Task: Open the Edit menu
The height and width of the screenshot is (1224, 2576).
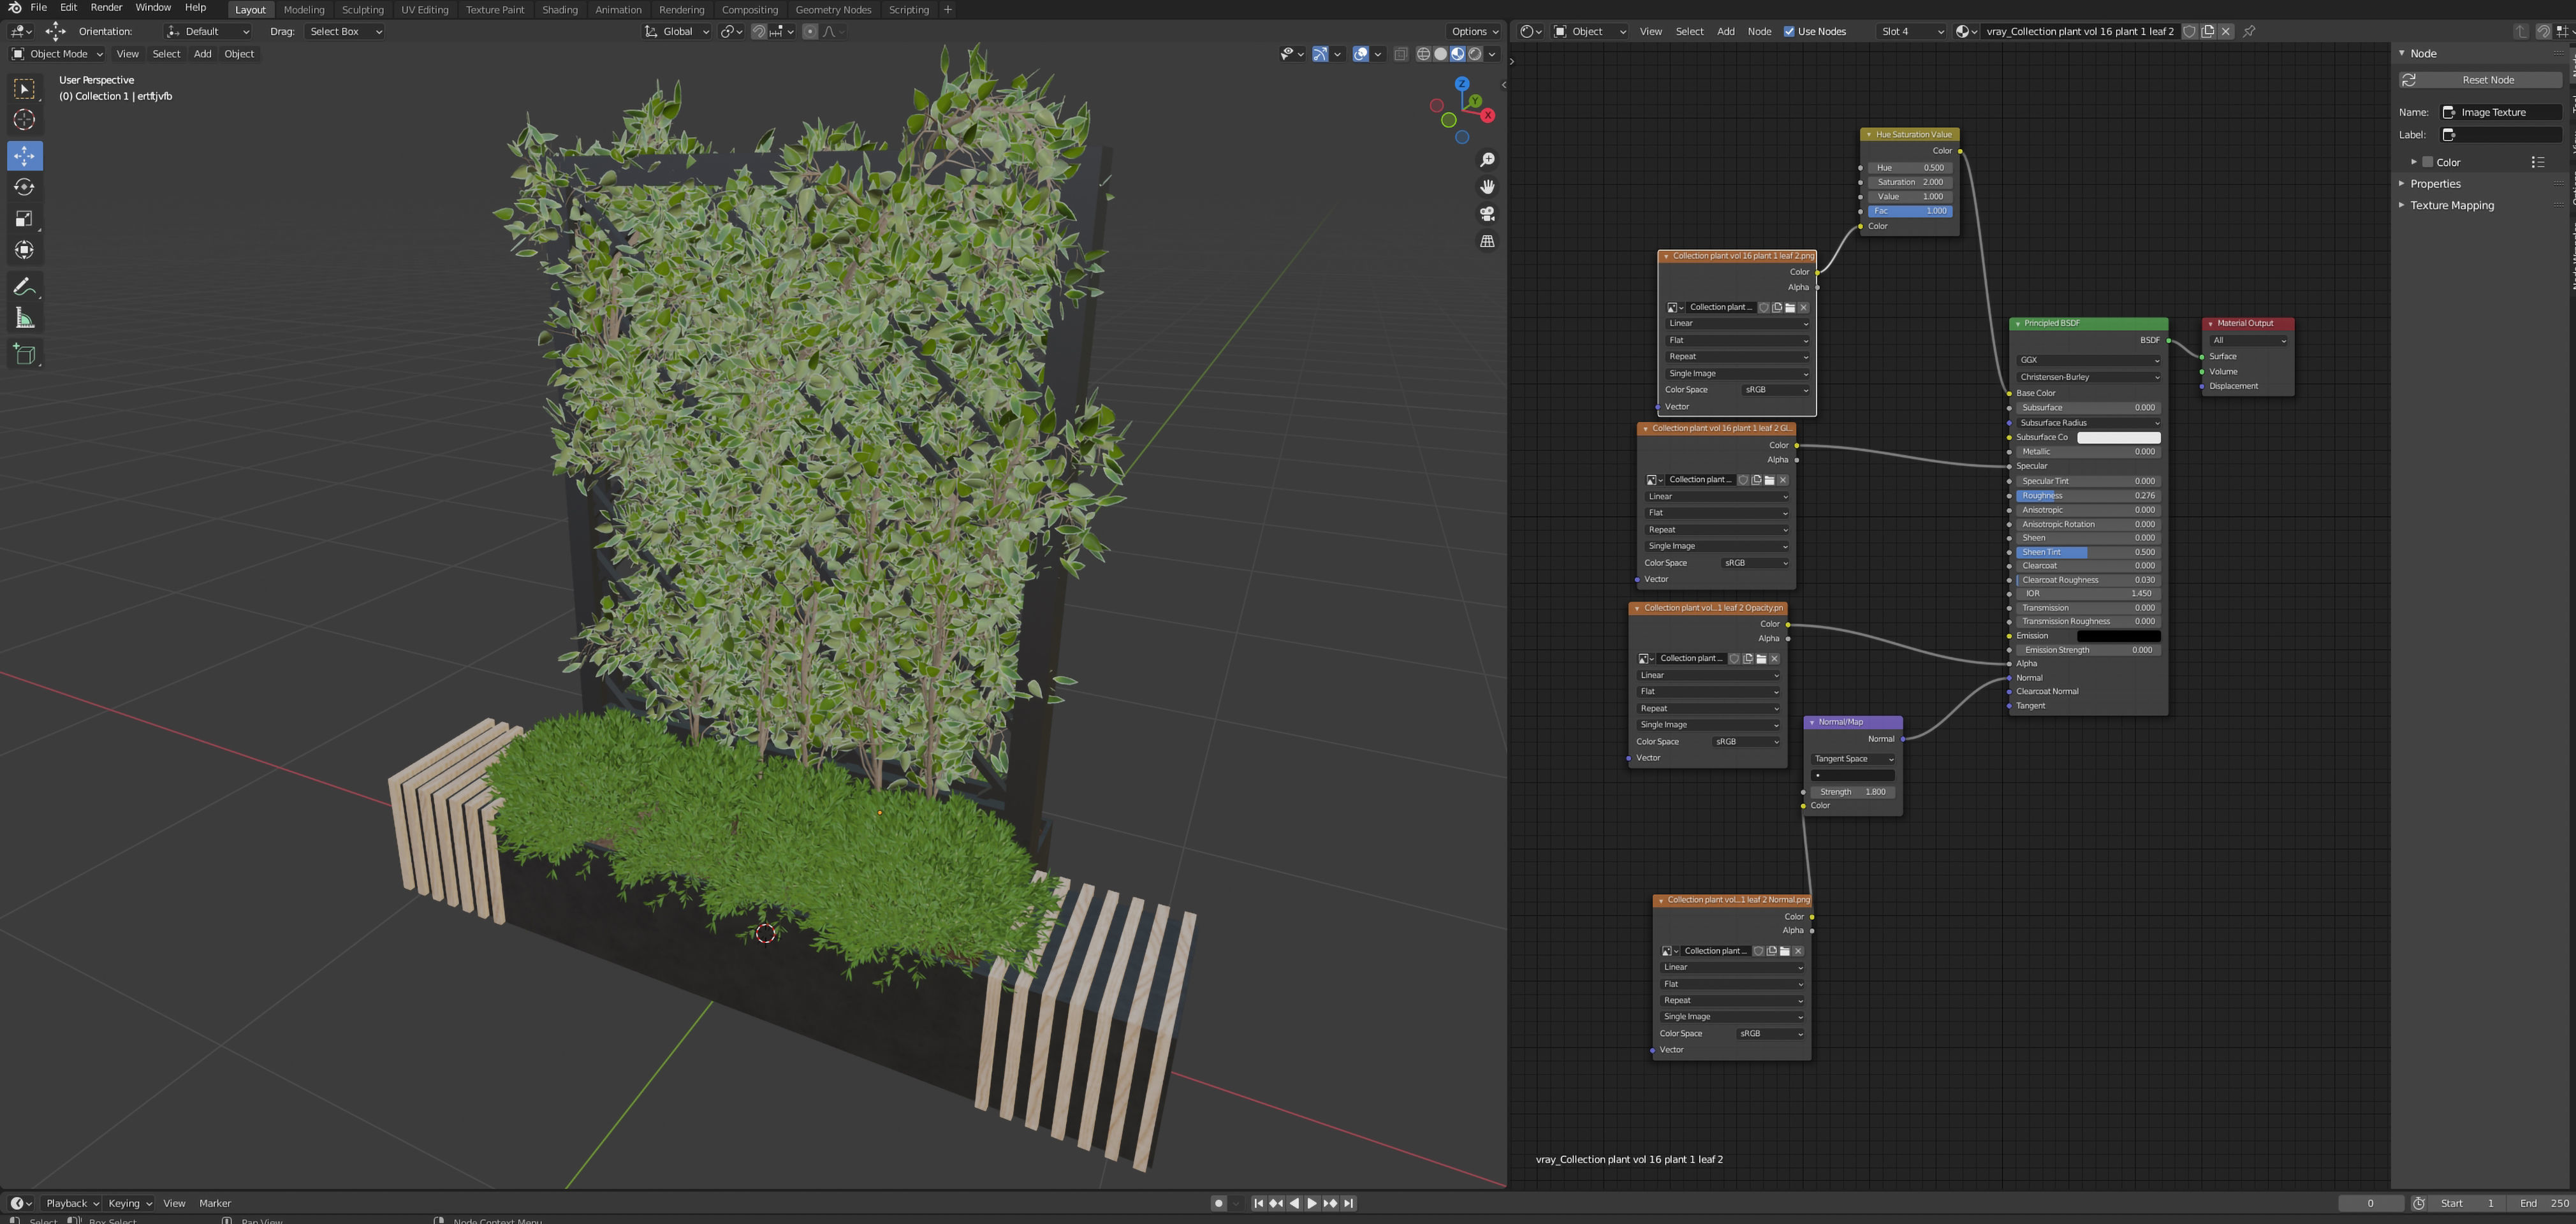Action: point(68,8)
